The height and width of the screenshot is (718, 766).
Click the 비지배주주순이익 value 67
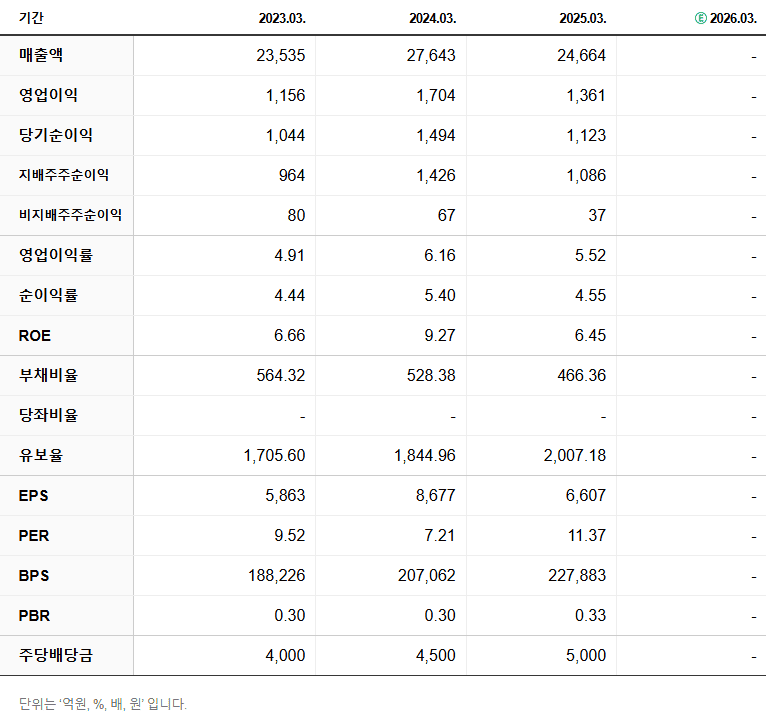(x=447, y=215)
